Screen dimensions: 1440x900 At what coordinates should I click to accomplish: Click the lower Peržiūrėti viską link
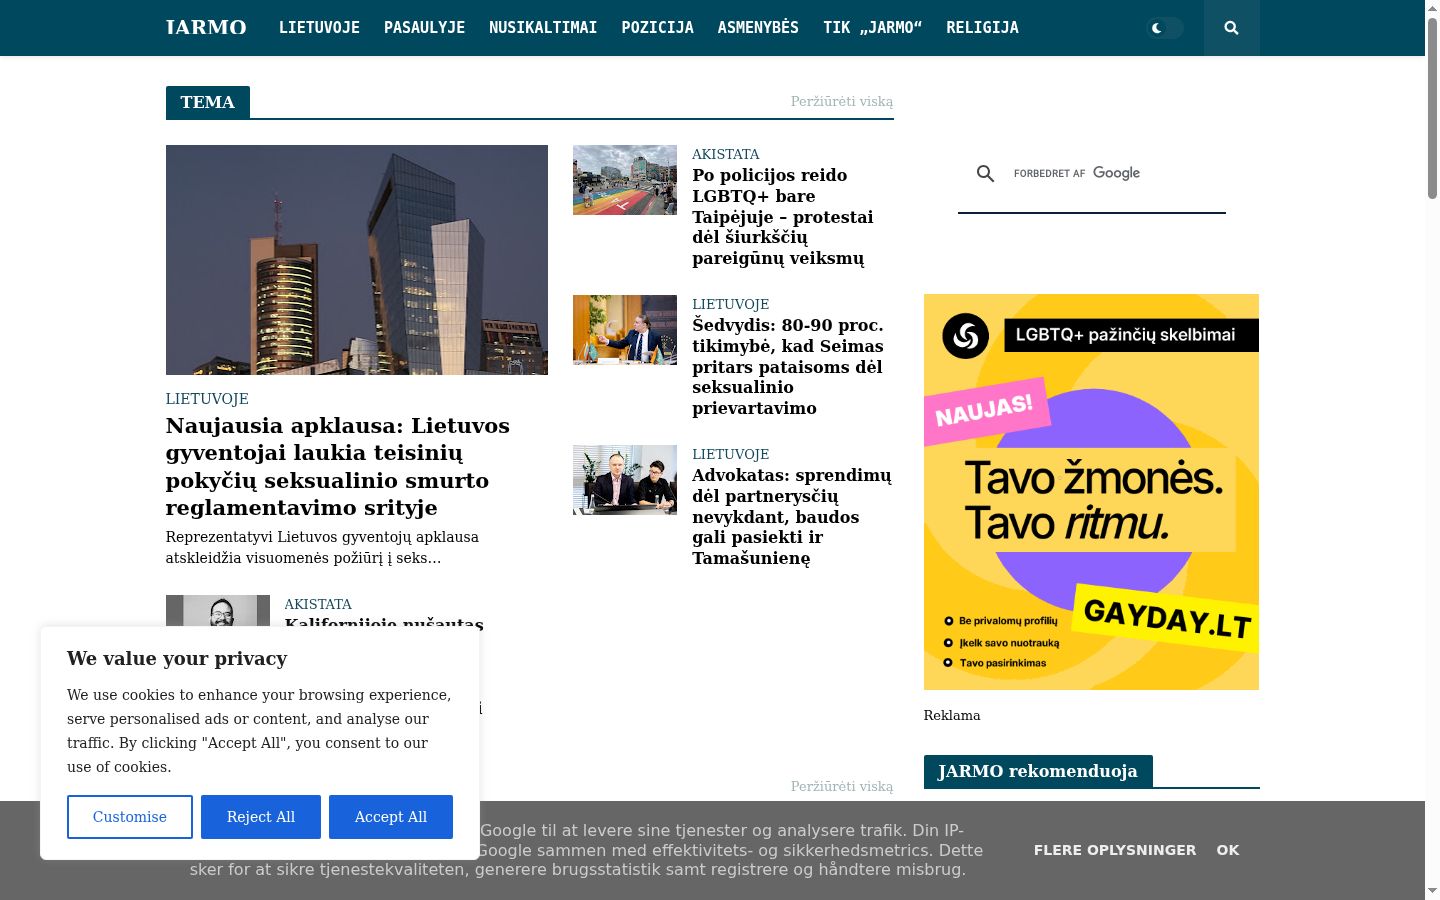click(842, 787)
